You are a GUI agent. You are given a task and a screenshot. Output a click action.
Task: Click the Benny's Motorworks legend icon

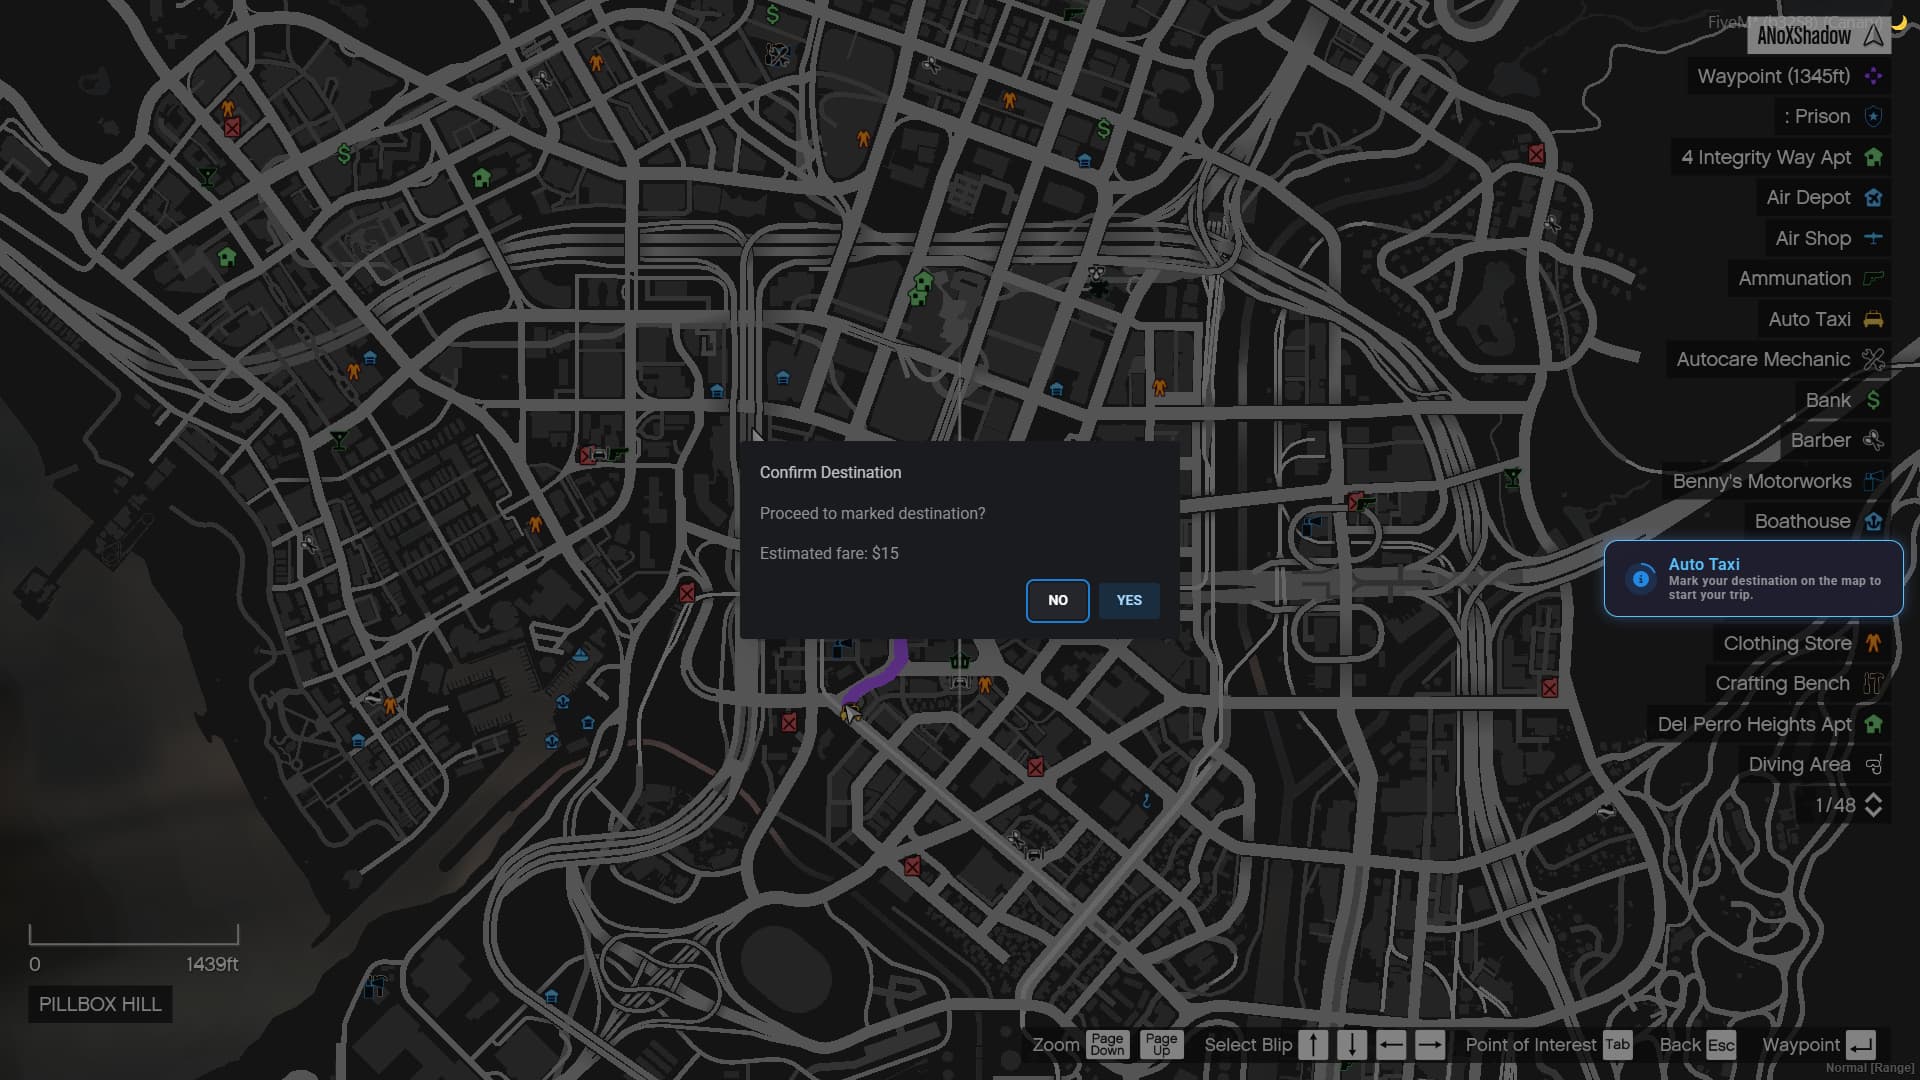1873,481
